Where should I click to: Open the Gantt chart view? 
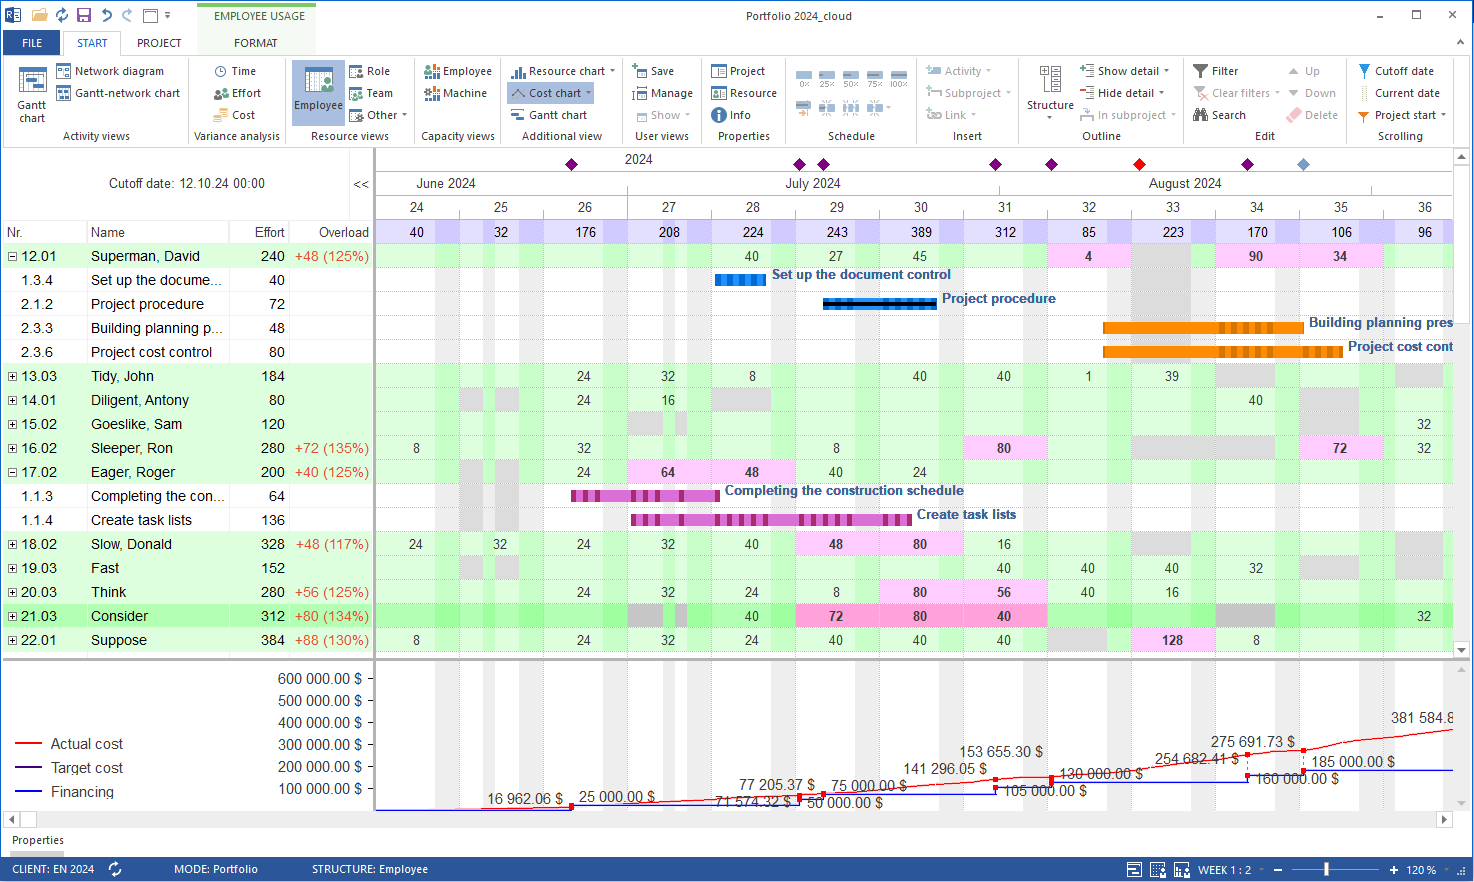(x=32, y=94)
